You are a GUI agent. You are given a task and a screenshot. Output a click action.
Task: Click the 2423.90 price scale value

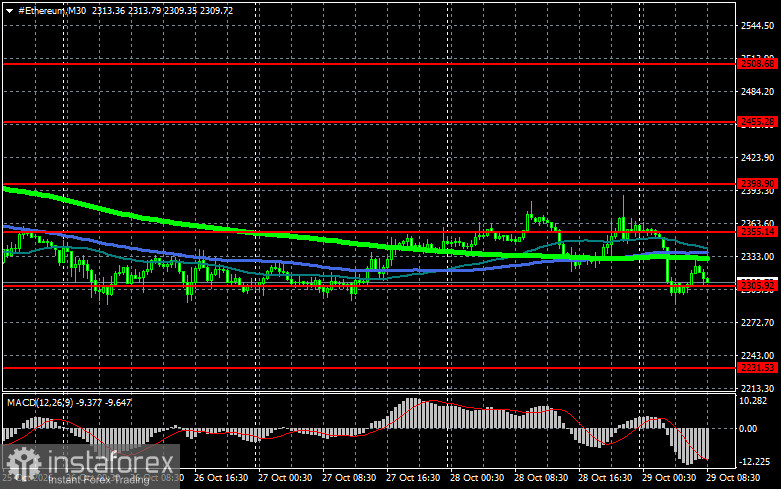[x=758, y=157]
